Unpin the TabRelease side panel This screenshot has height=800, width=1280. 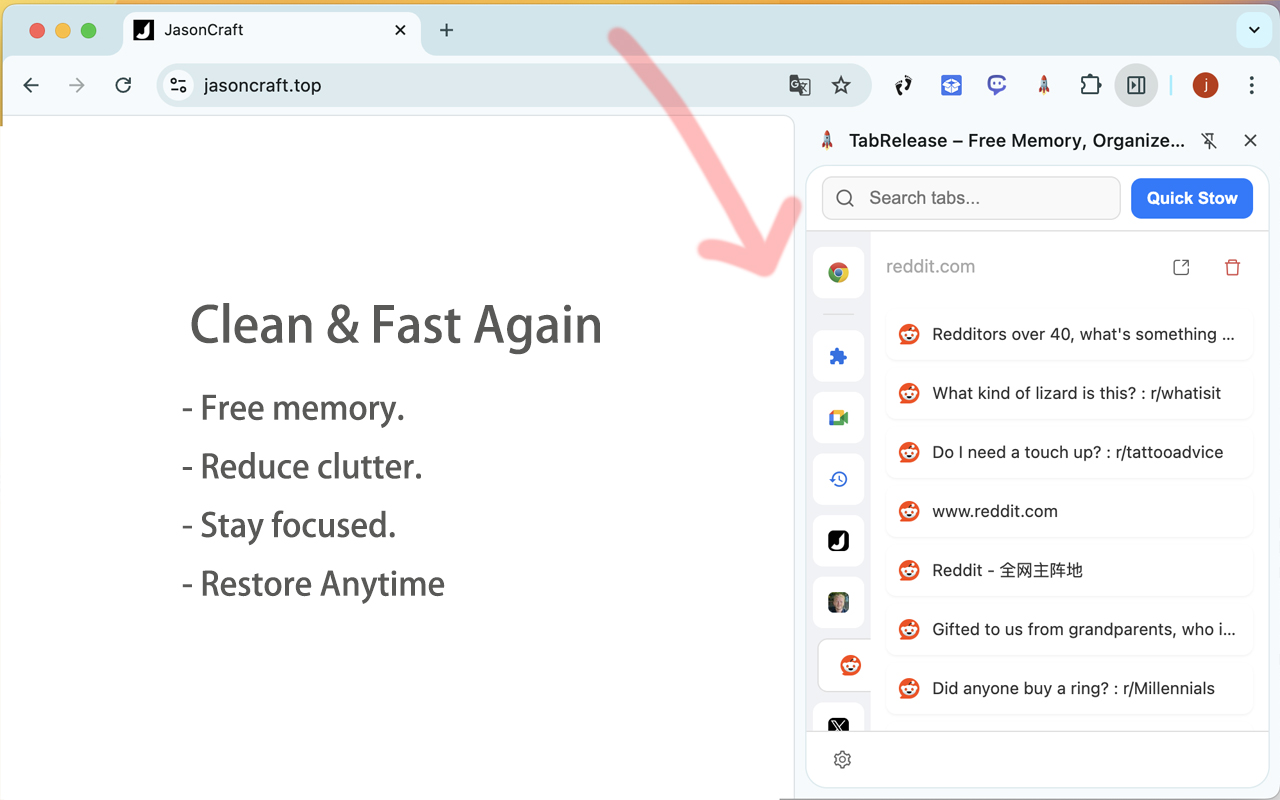click(x=1209, y=140)
